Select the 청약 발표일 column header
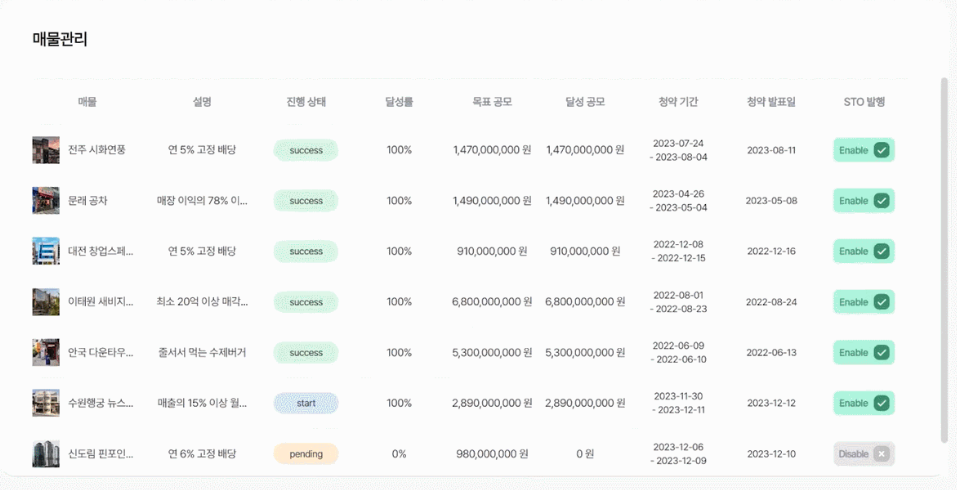The width and height of the screenshot is (957, 490). [771, 103]
